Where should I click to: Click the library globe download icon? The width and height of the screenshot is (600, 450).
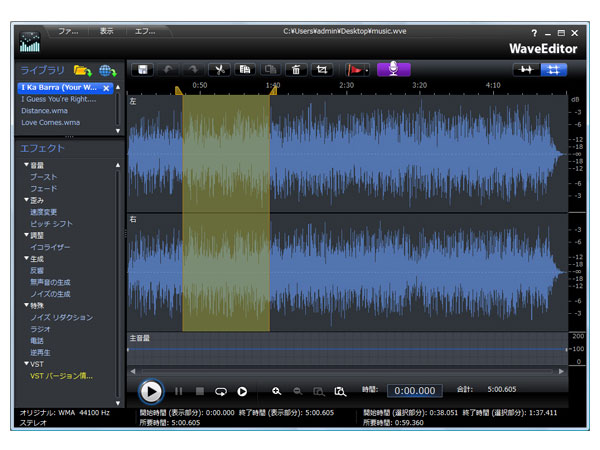click(x=107, y=71)
